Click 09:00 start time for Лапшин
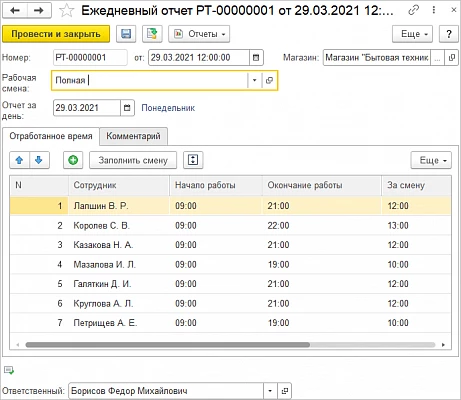The image size is (461, 400). click(x=186, y=206)
